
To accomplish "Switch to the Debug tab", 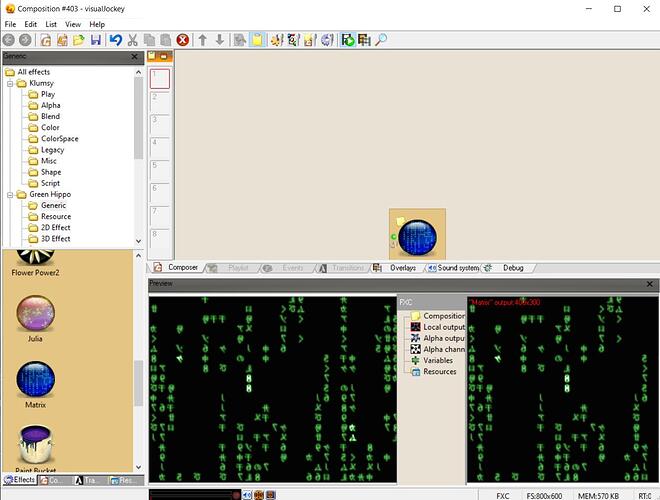I will click(x=507, y=268).
